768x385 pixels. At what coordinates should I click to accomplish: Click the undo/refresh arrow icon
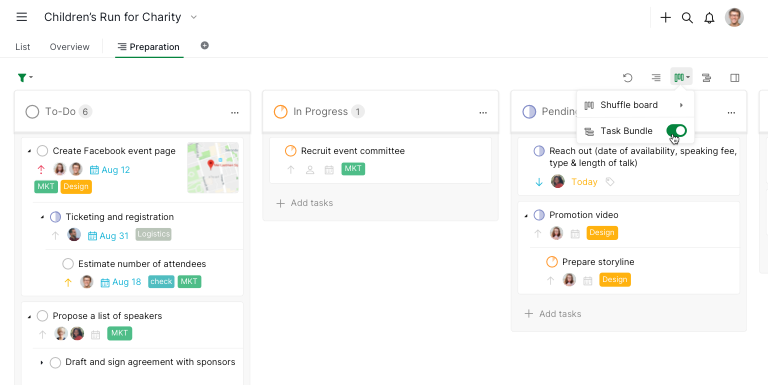627,77
